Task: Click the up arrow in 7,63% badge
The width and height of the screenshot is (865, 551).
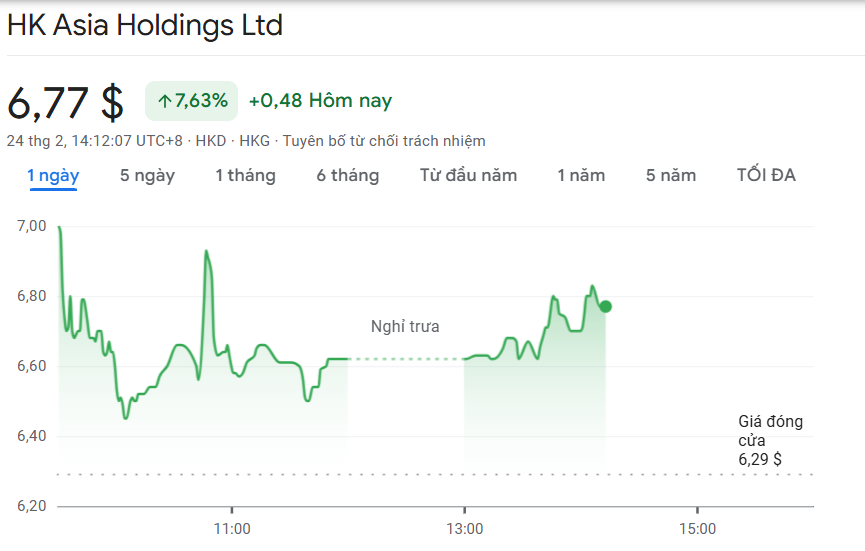Action: point(164,101)
